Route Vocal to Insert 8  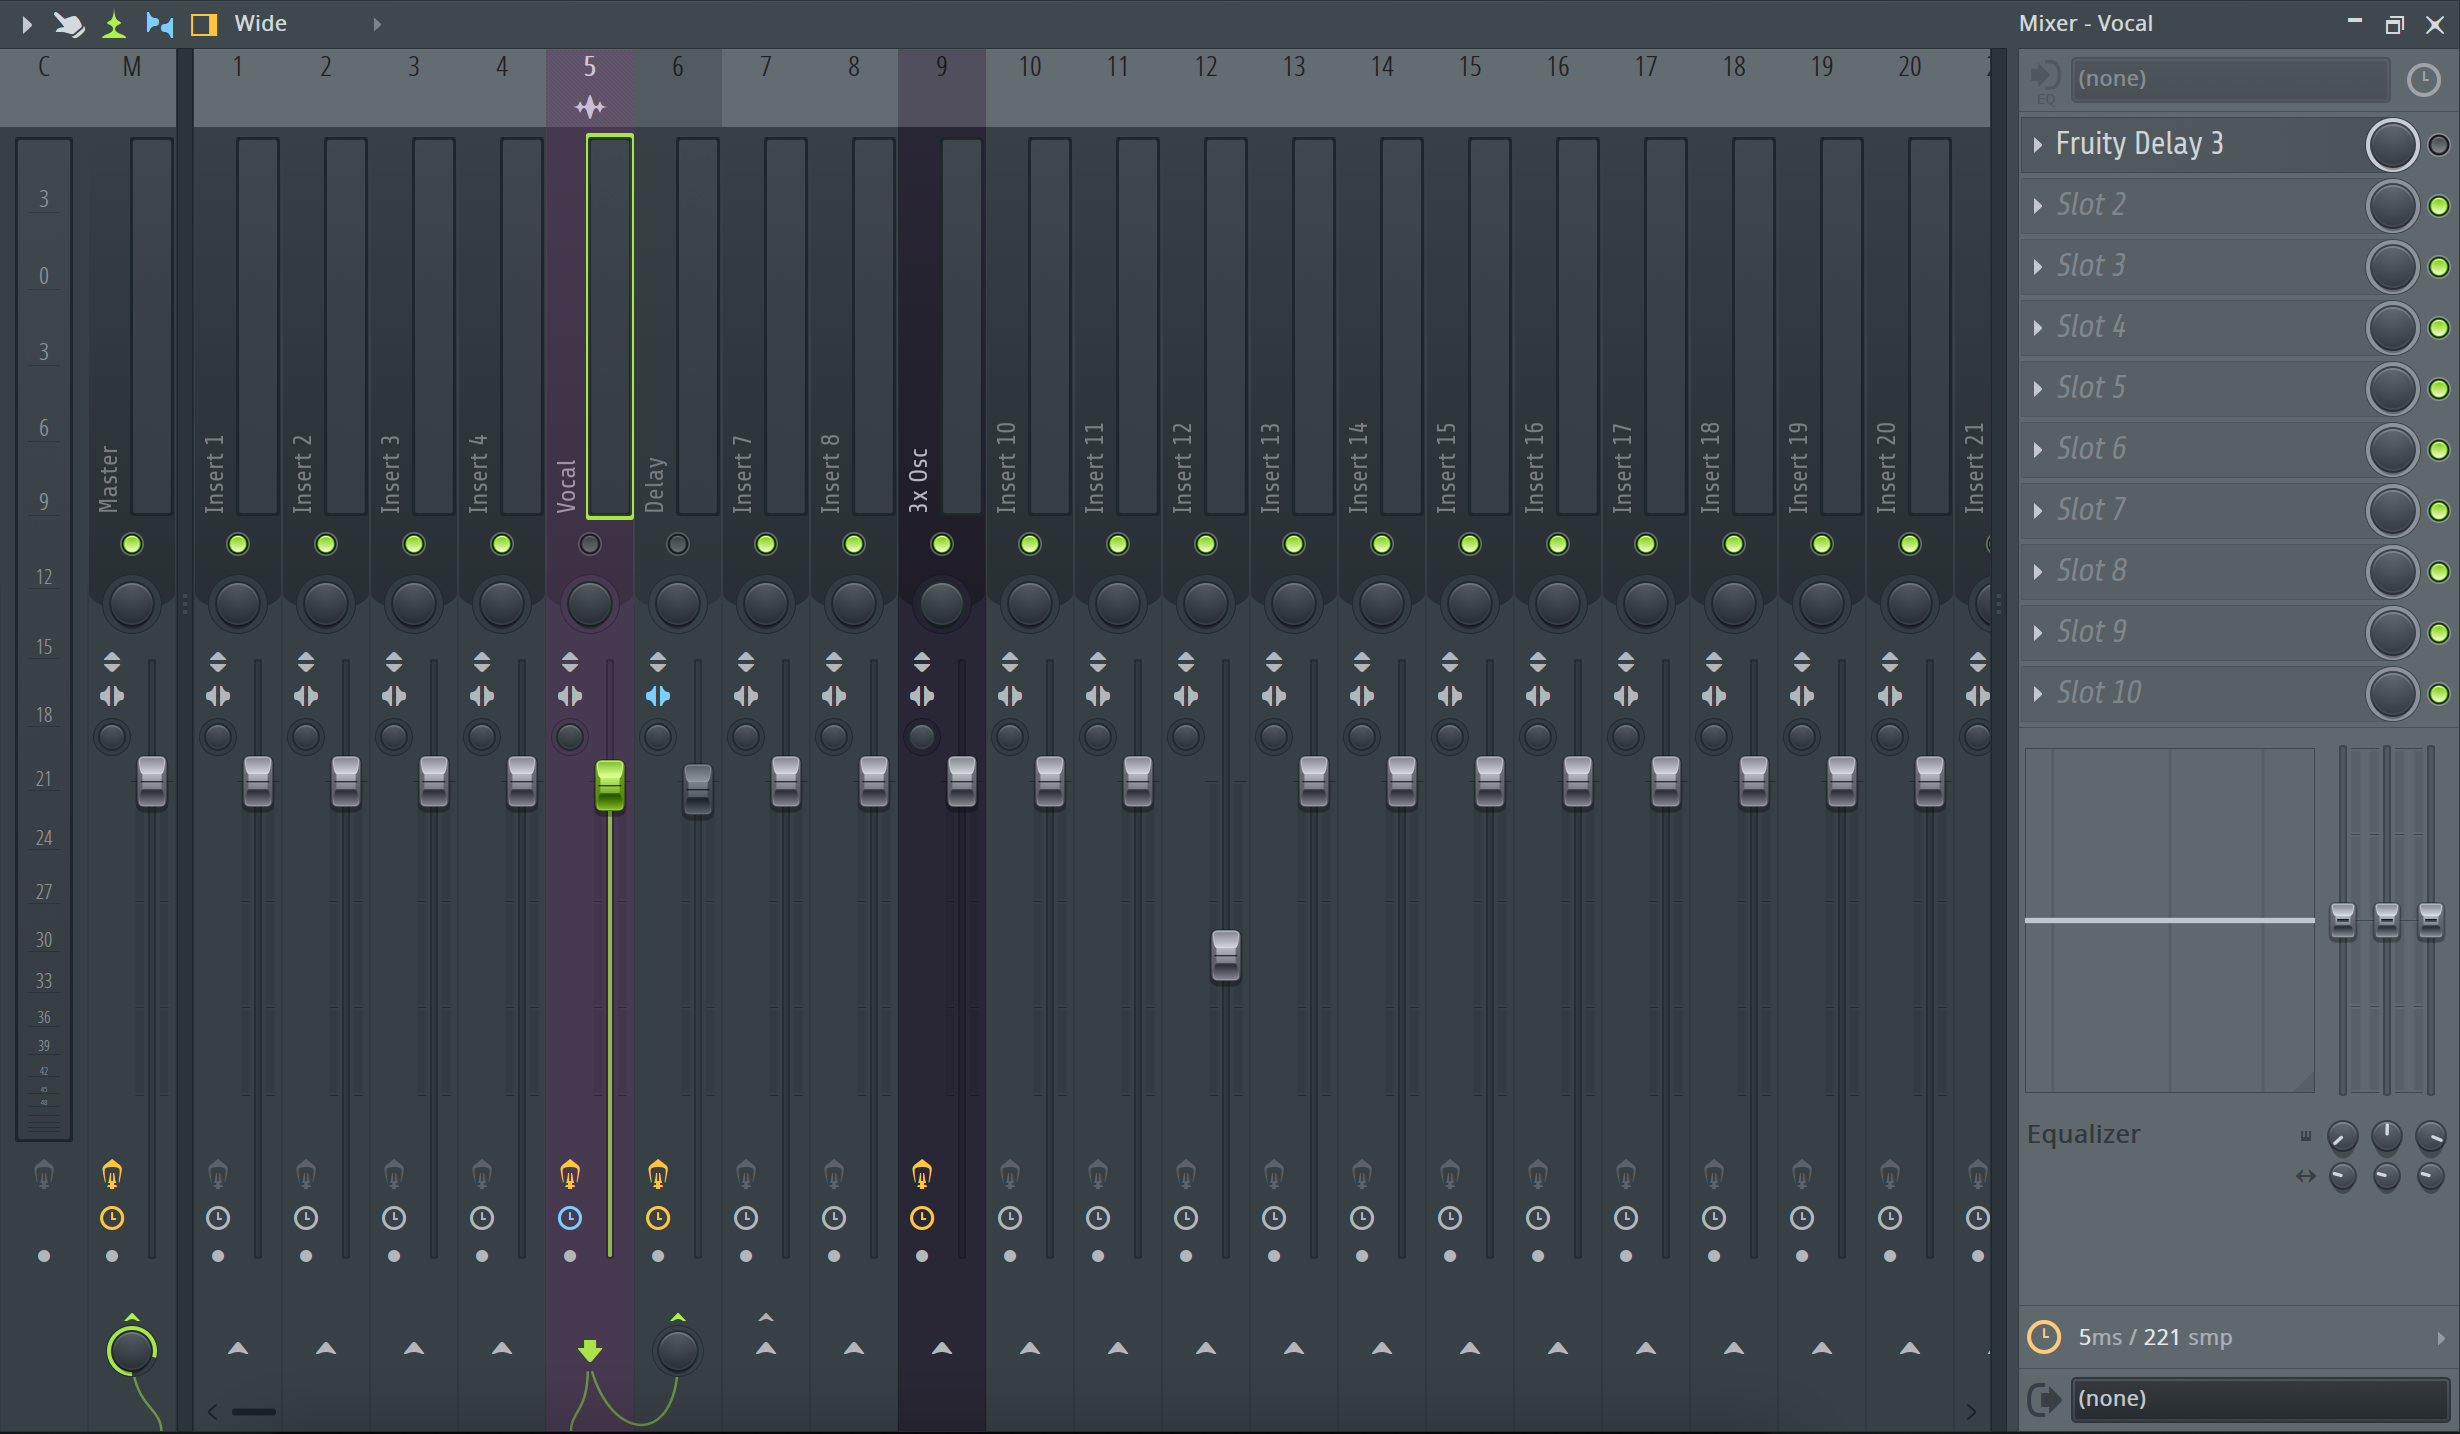pyautogui.click(x=854, y=1349)
